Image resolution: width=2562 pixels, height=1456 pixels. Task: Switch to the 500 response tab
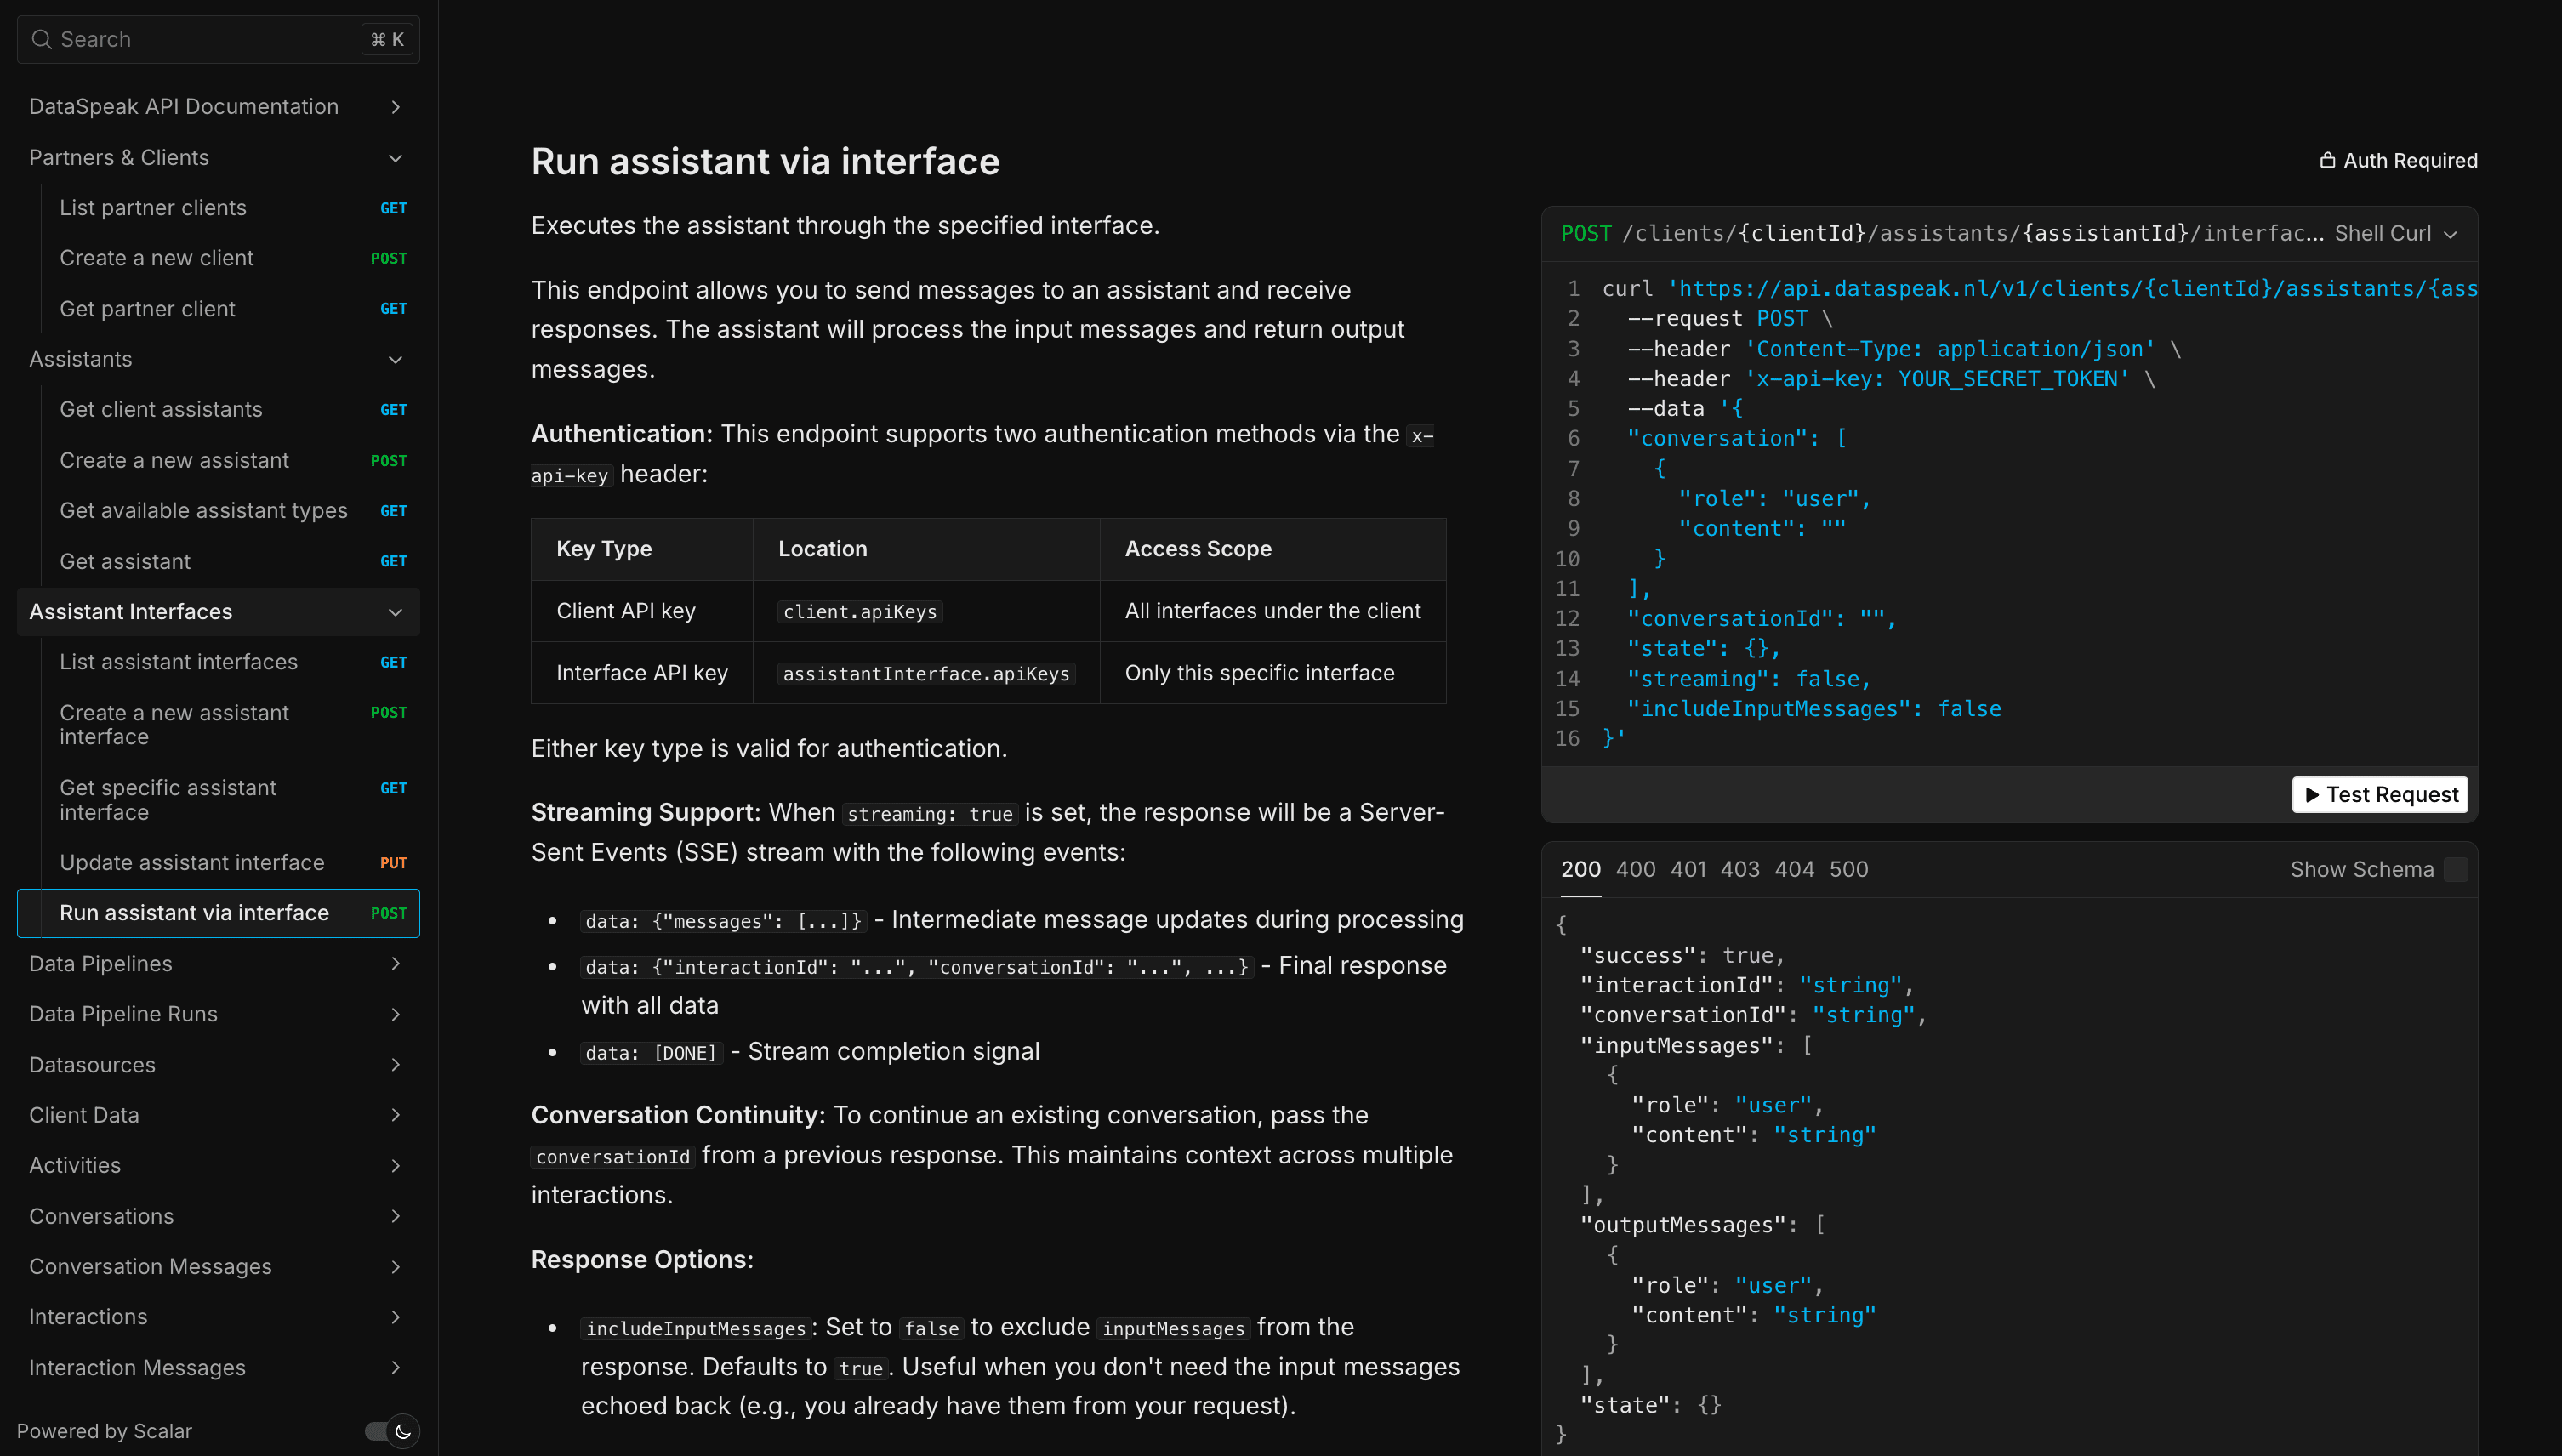coord(1848,869)
